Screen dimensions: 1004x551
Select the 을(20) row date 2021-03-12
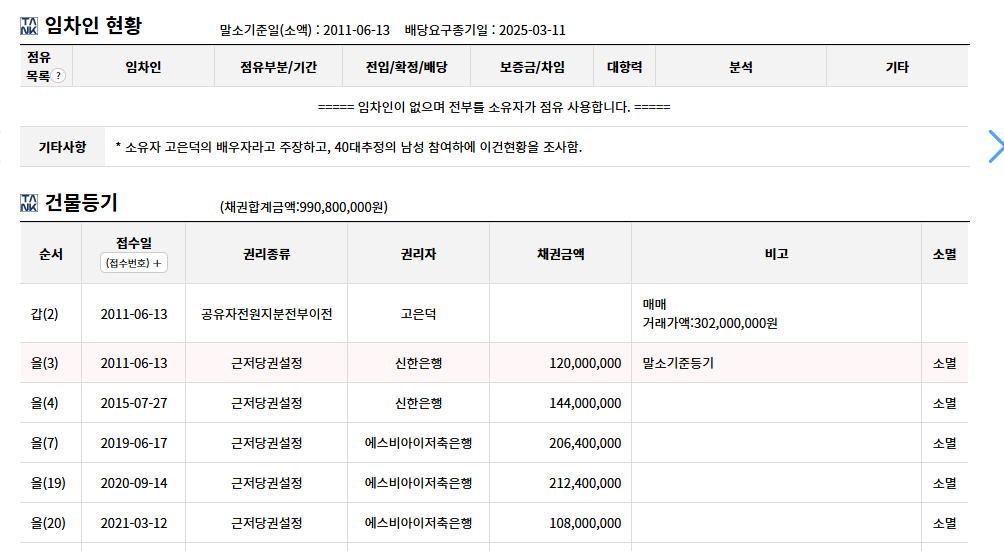coord(134,523)
